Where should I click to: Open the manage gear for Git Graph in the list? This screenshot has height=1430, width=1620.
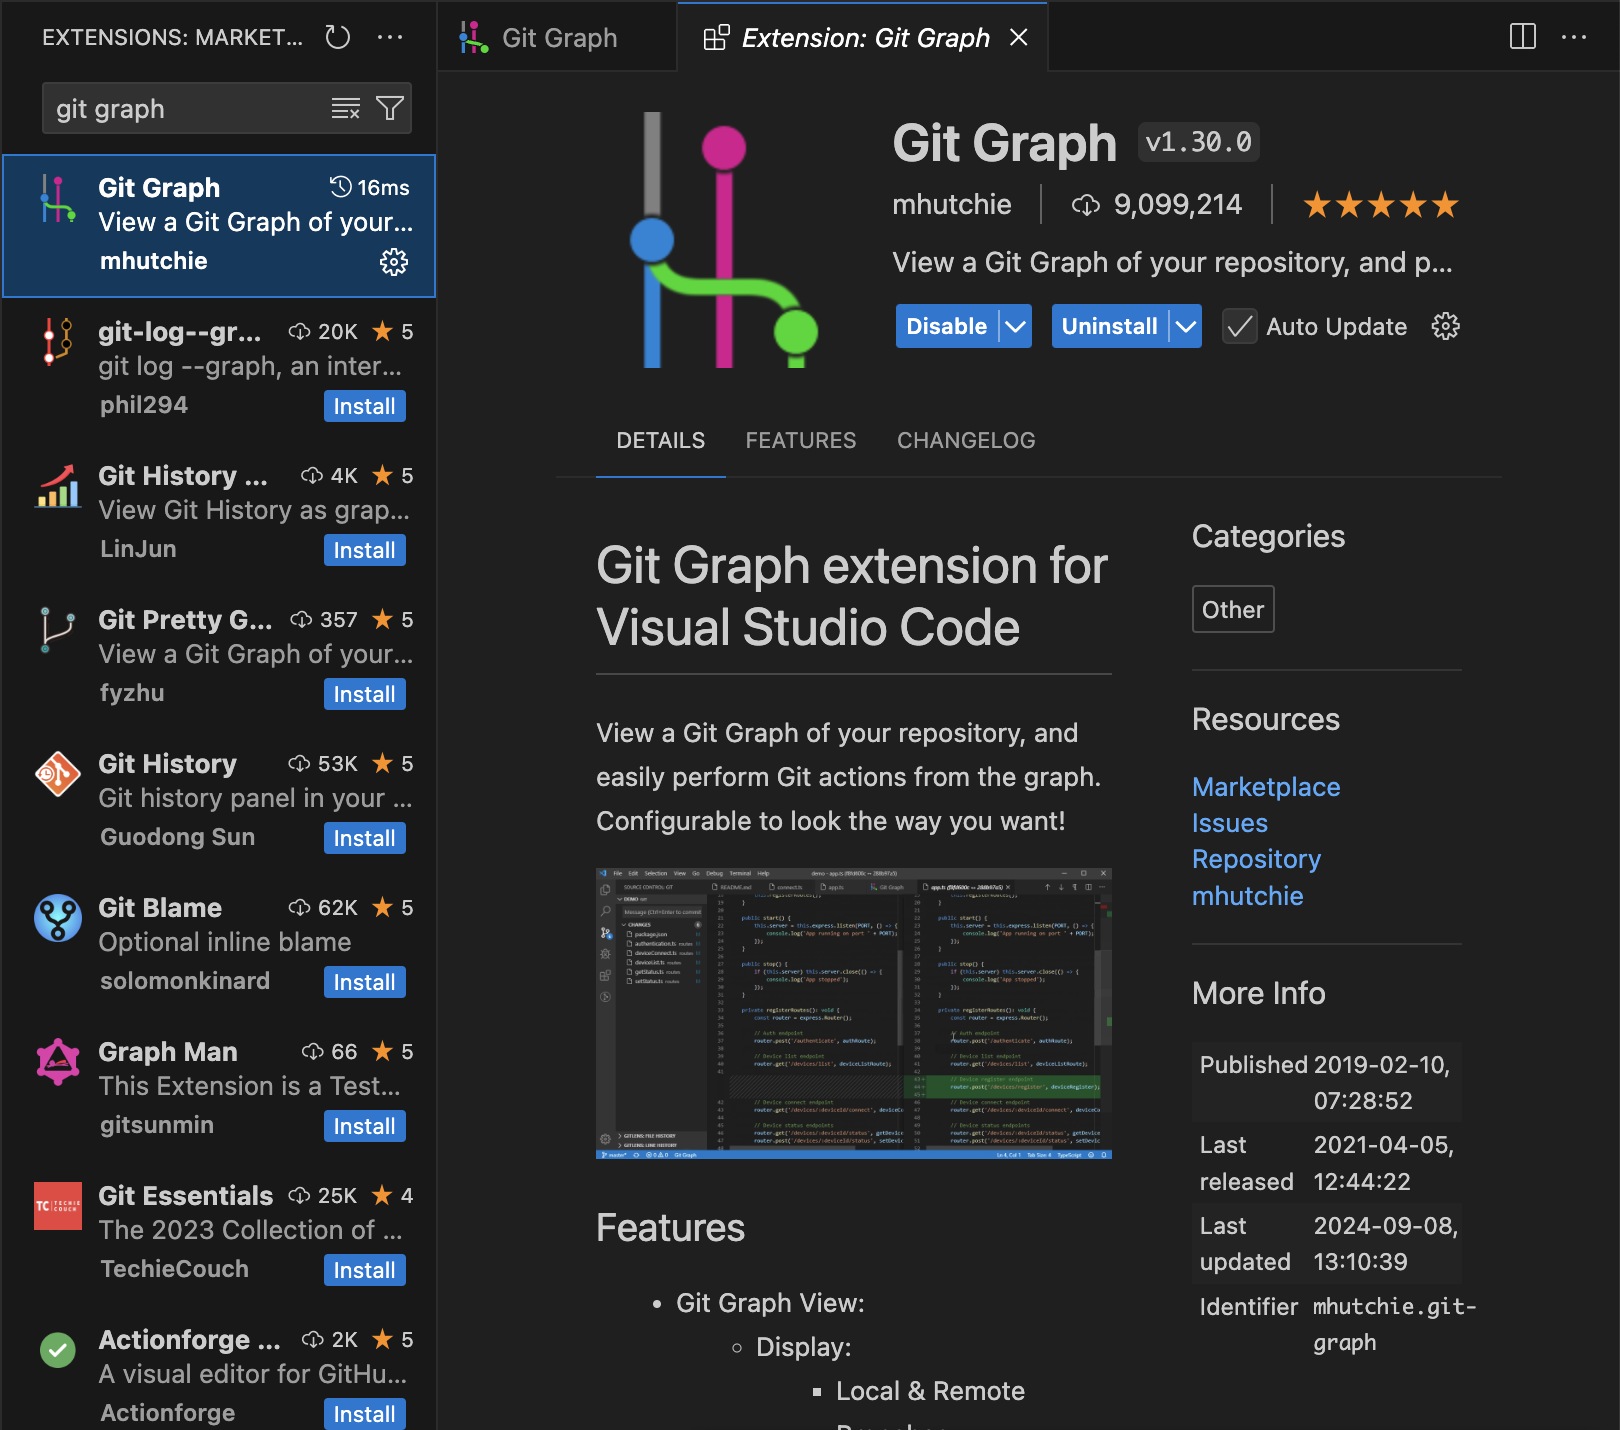click(394, 262)
